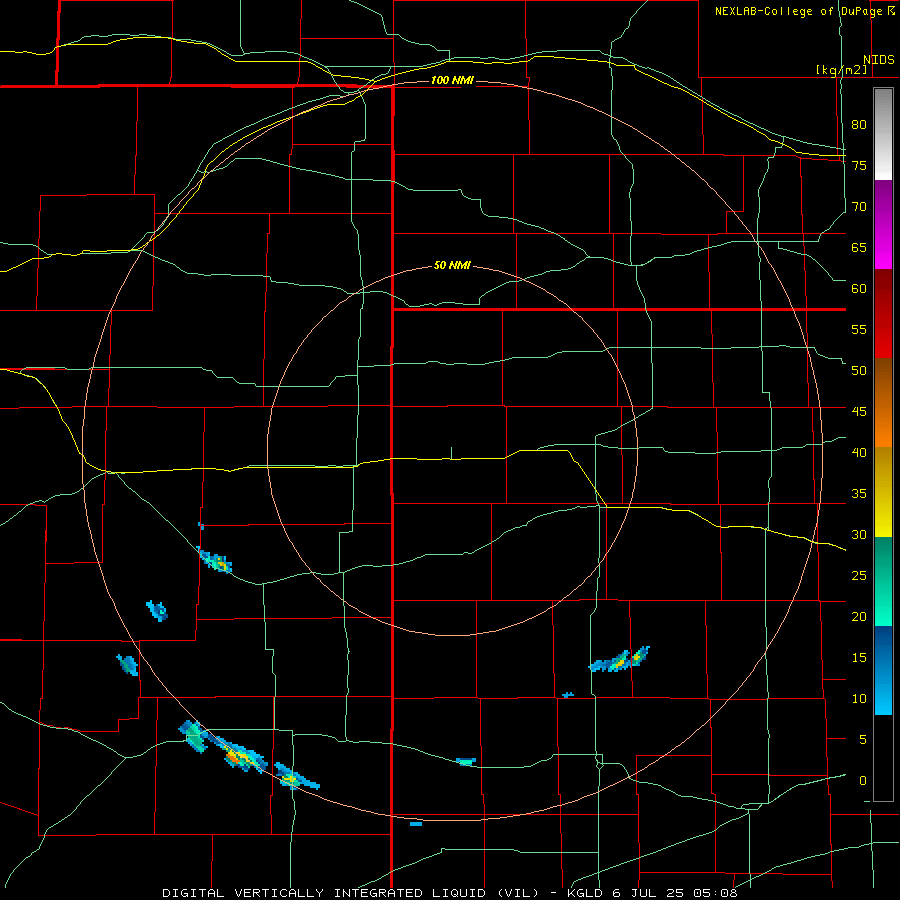Click legend value 40
Image resolution: width=900 pixels, height=900 pixels.
(x=859, y=452)
